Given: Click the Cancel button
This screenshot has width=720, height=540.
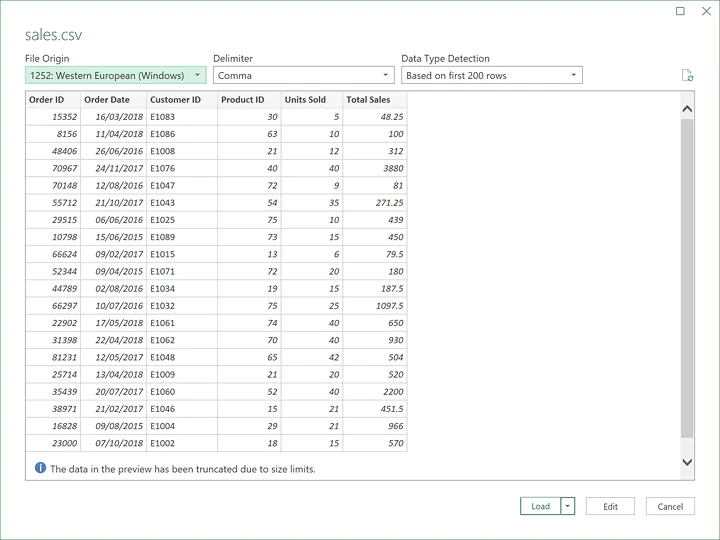Looking at the screenshot, I should click(x=670, y=506).
